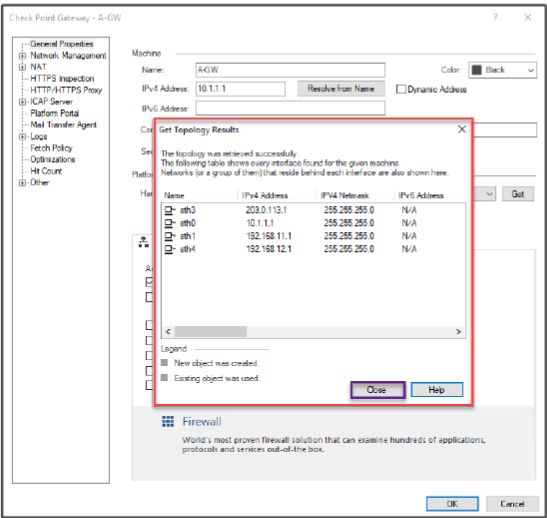This screenshot has width=547, height=518.
Task: Click the black color swatch in Color box
Action: click(477, 70)
